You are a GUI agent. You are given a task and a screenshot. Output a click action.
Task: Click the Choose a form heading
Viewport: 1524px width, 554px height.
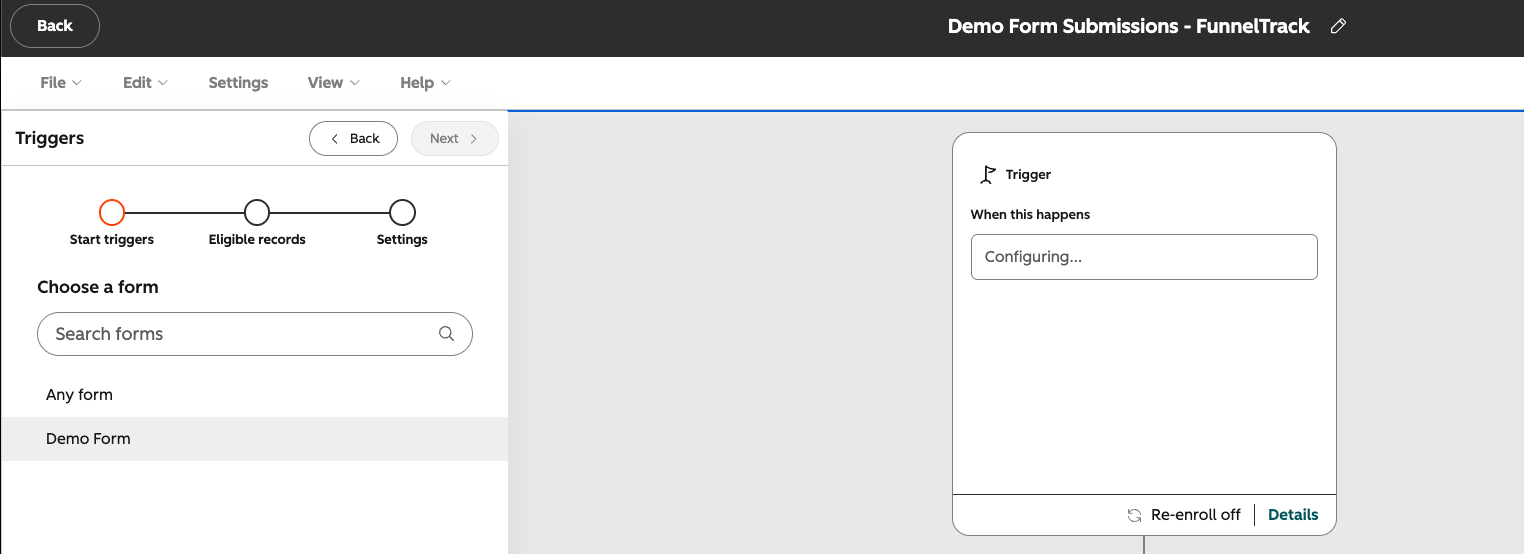pos(98,287)
